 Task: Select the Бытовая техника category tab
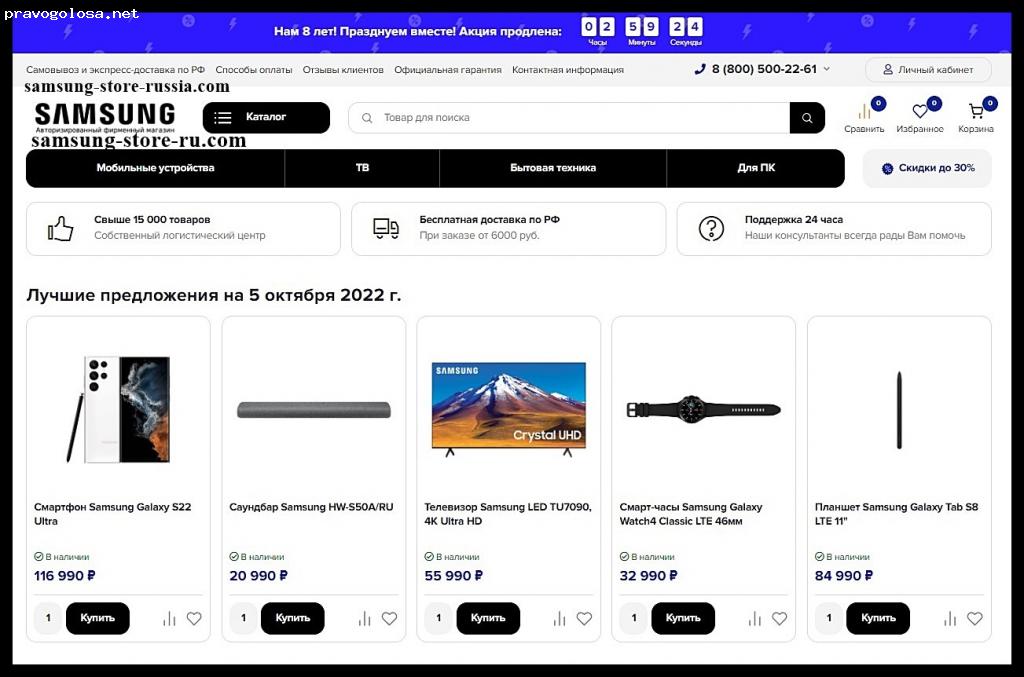coord(553,168)
